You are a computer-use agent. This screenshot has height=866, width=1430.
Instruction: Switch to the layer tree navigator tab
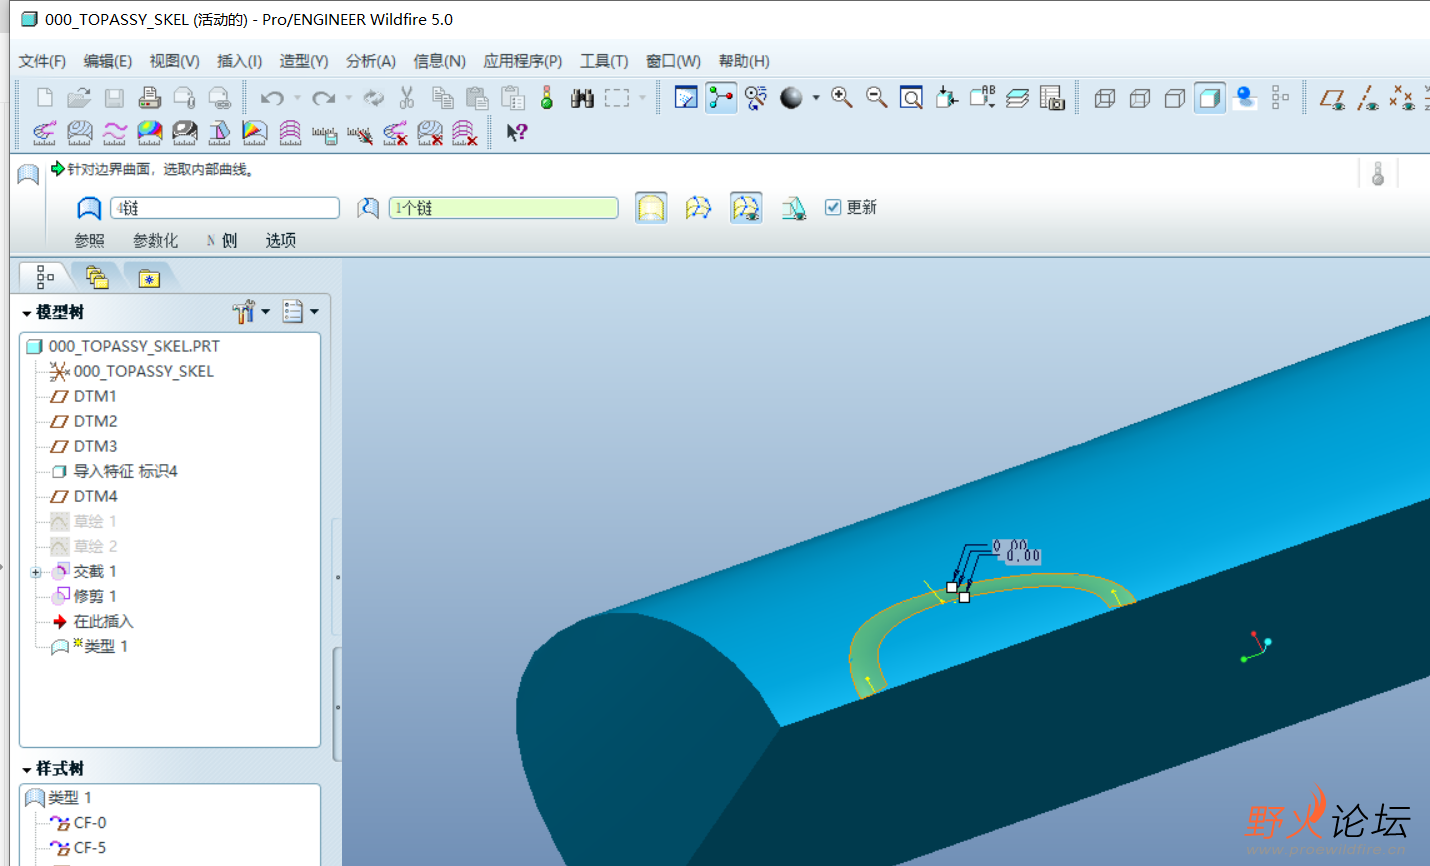[96, 276]
